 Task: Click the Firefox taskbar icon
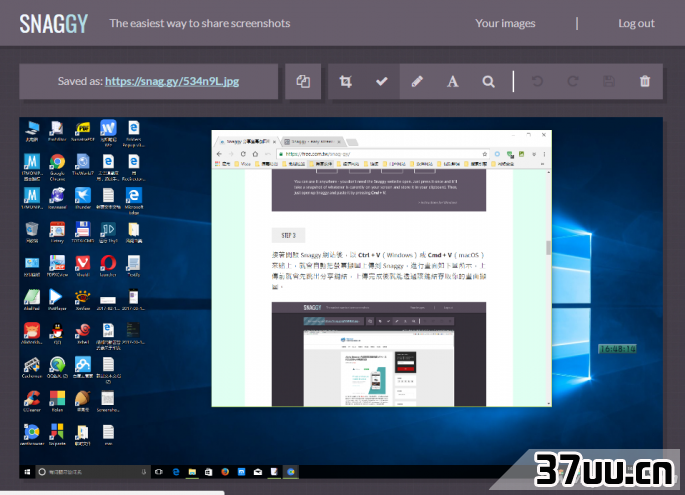(225, 472)
